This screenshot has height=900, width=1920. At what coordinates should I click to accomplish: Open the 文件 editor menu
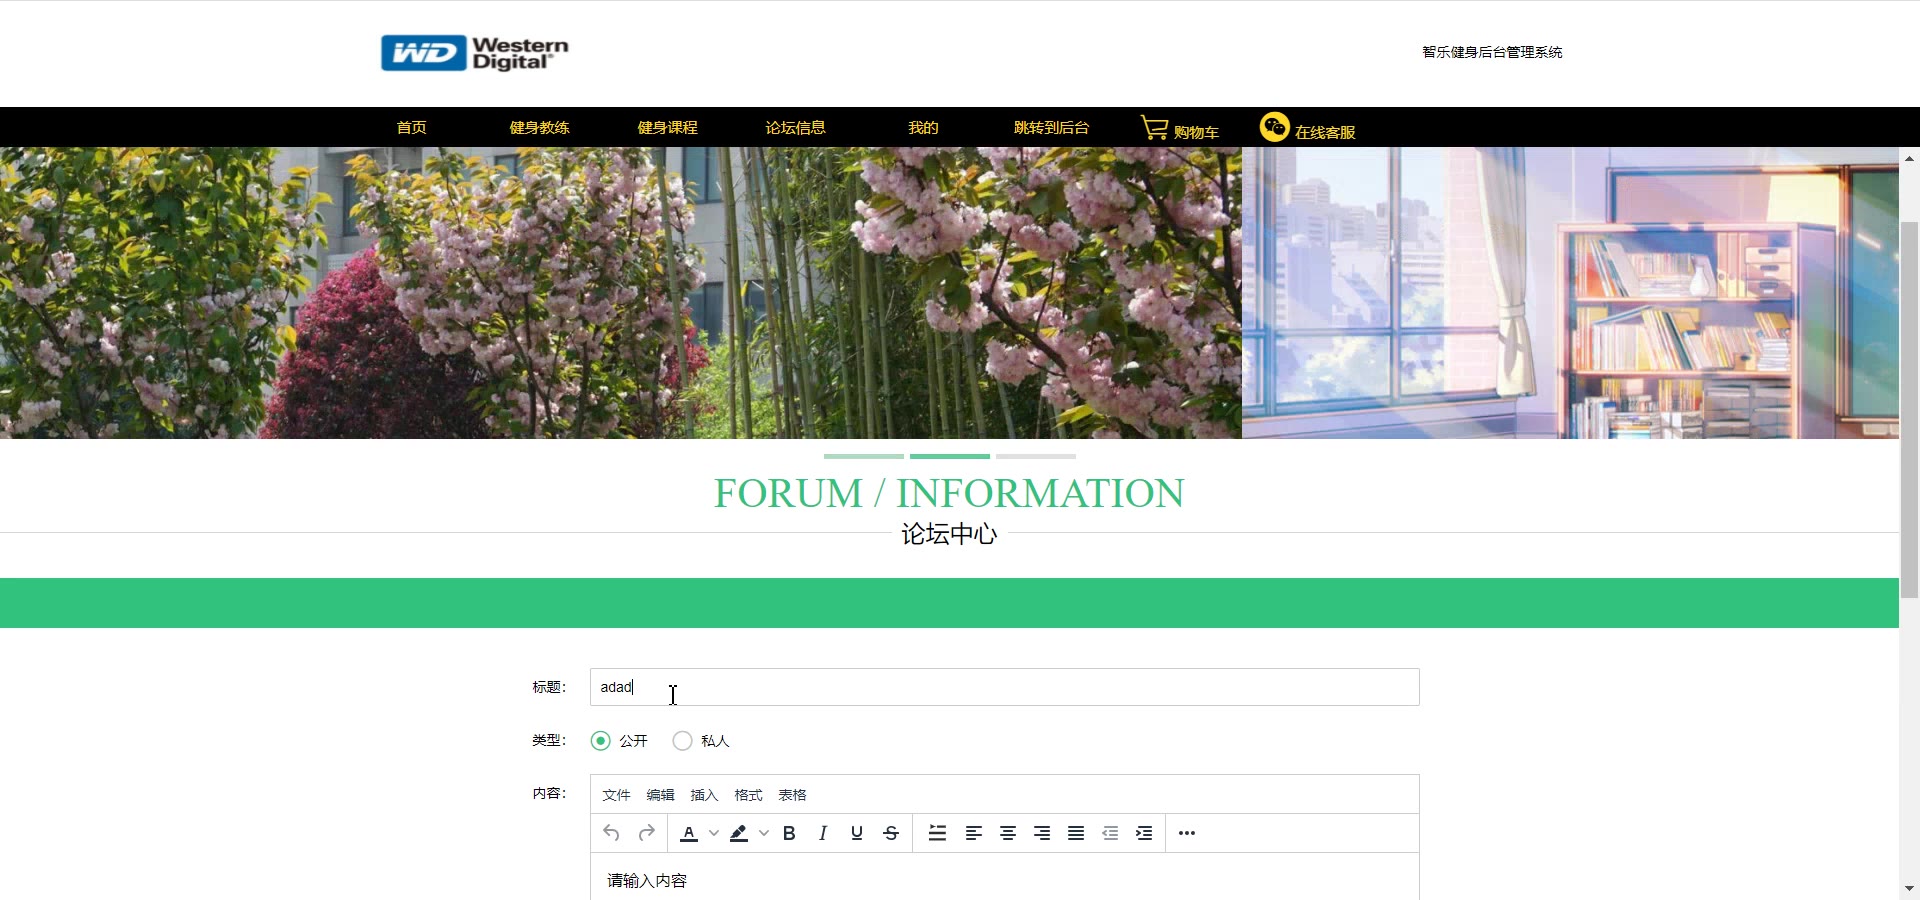(616, 795)
